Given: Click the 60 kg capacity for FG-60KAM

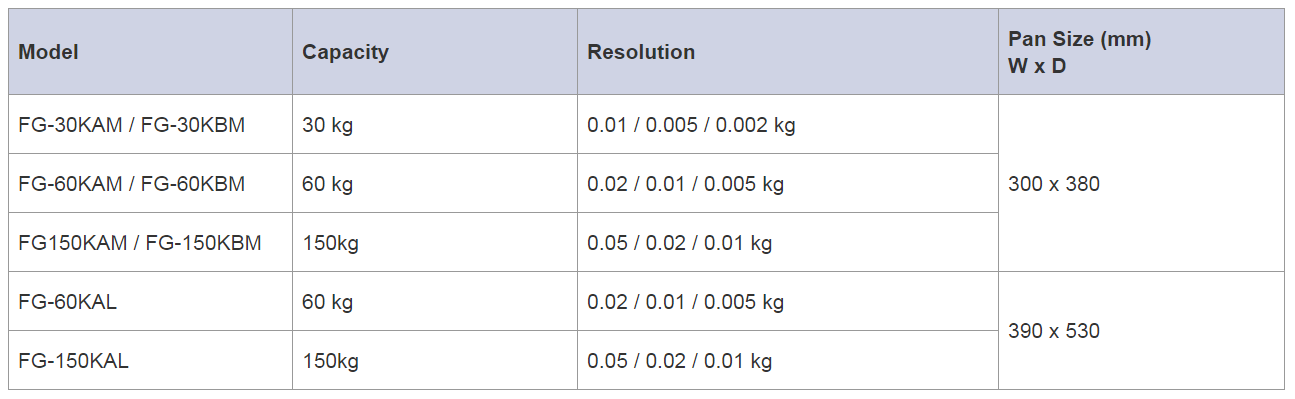Looking at the screenshot, I should click(435, 184).
